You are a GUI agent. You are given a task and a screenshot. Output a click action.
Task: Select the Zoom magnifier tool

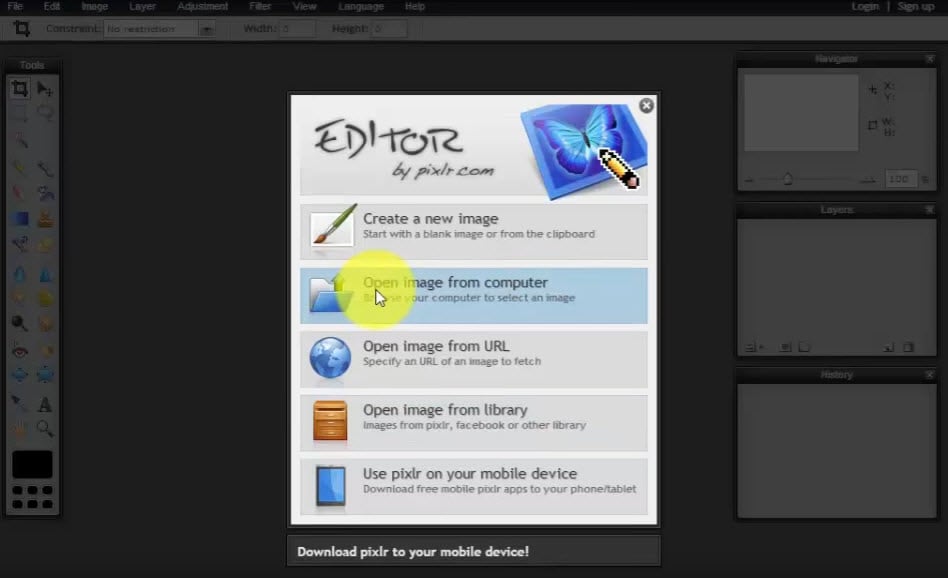pos(45,429)
